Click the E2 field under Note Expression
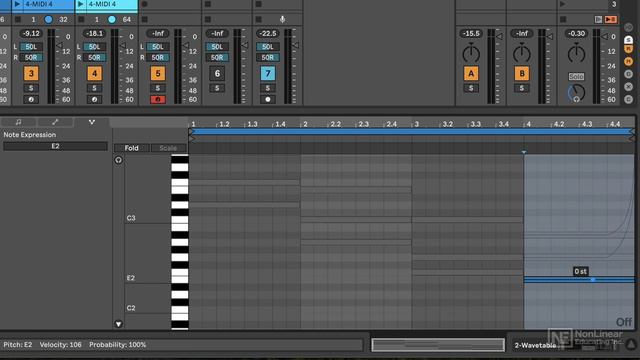Screen dimensions: 640x360 [x=56, y=146]
